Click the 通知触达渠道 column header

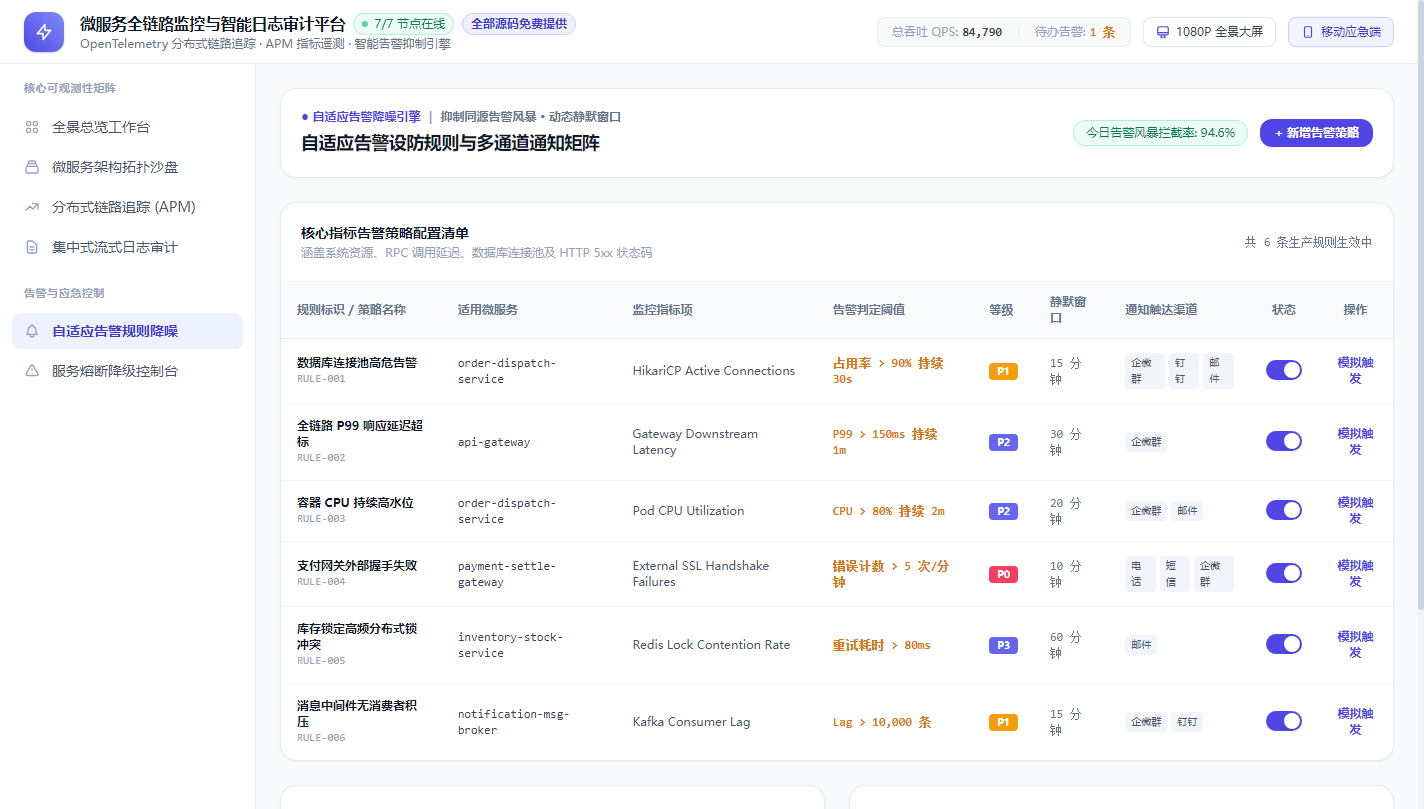(1161, 310)
